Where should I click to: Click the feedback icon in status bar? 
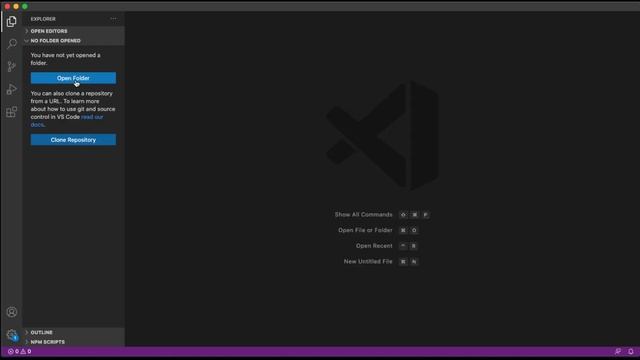tap(618, 351)
